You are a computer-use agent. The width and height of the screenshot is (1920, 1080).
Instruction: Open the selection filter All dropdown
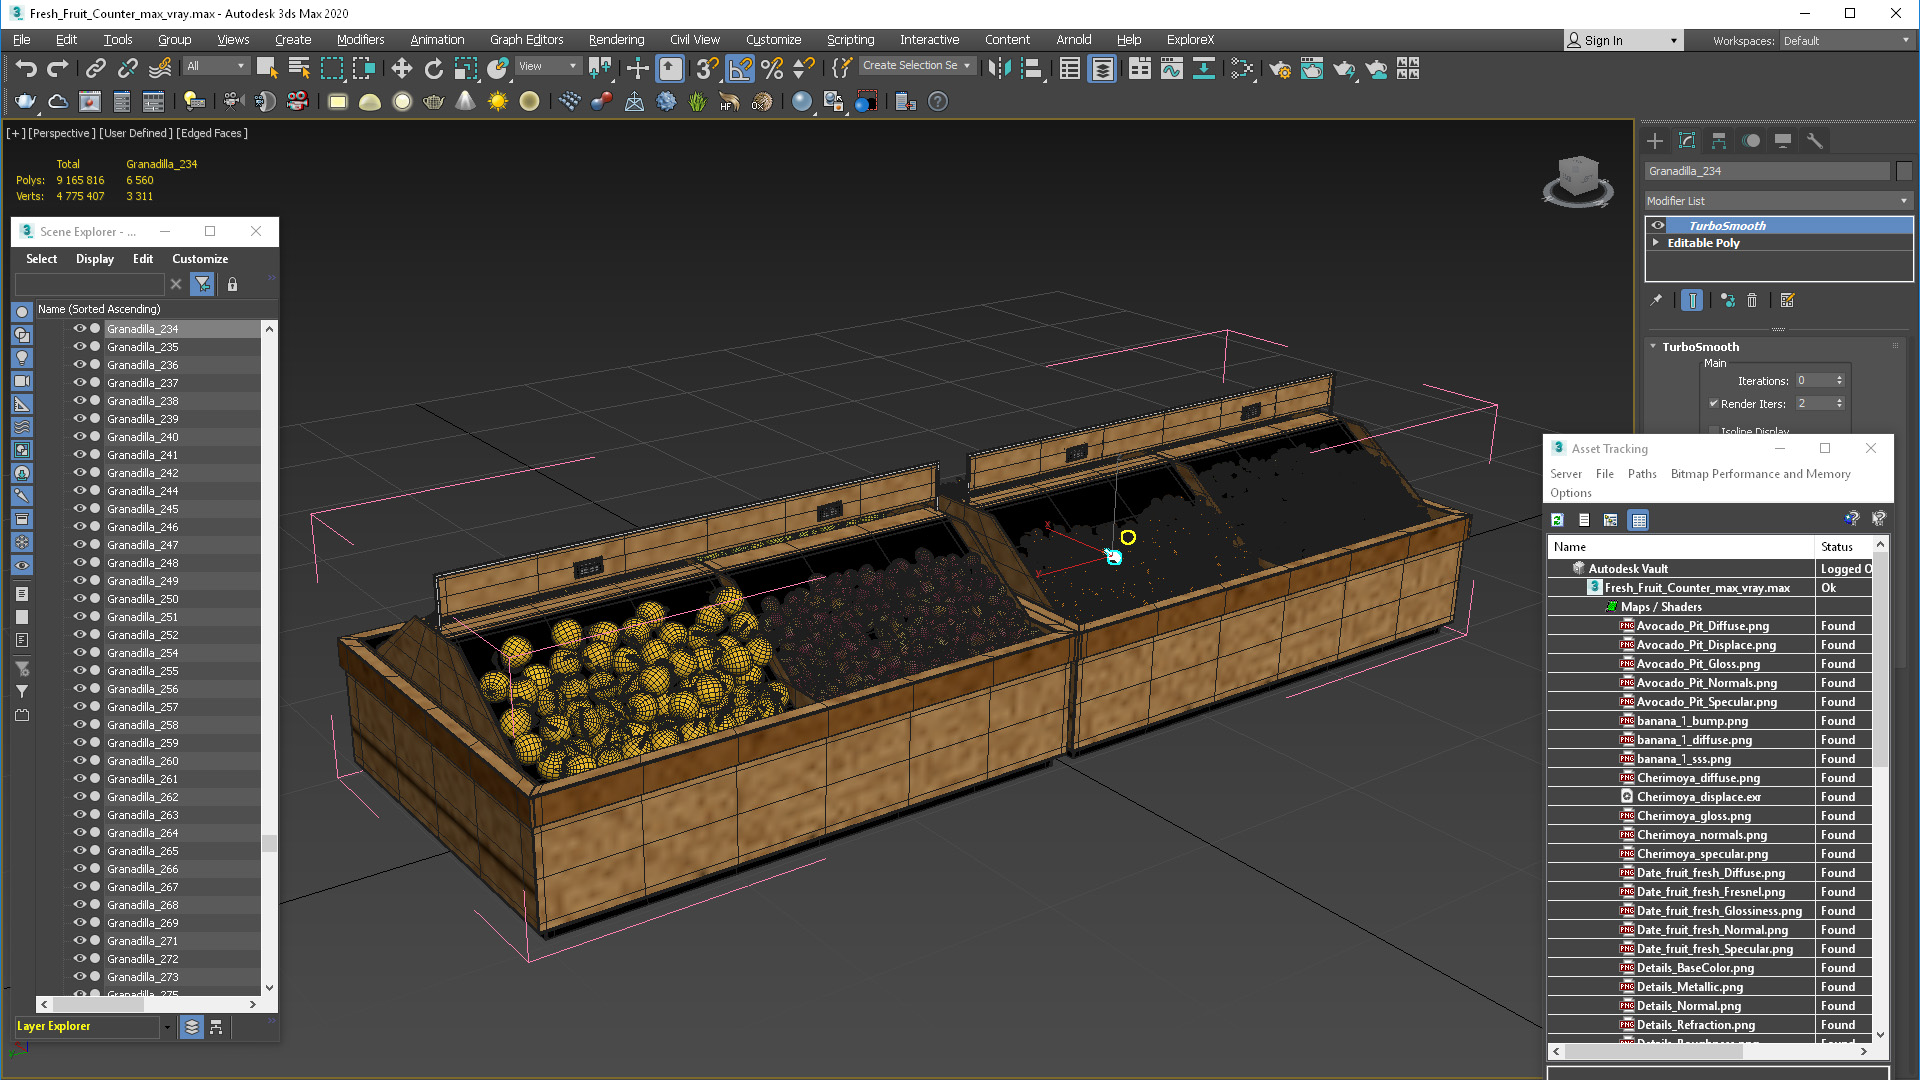[216, 66]
